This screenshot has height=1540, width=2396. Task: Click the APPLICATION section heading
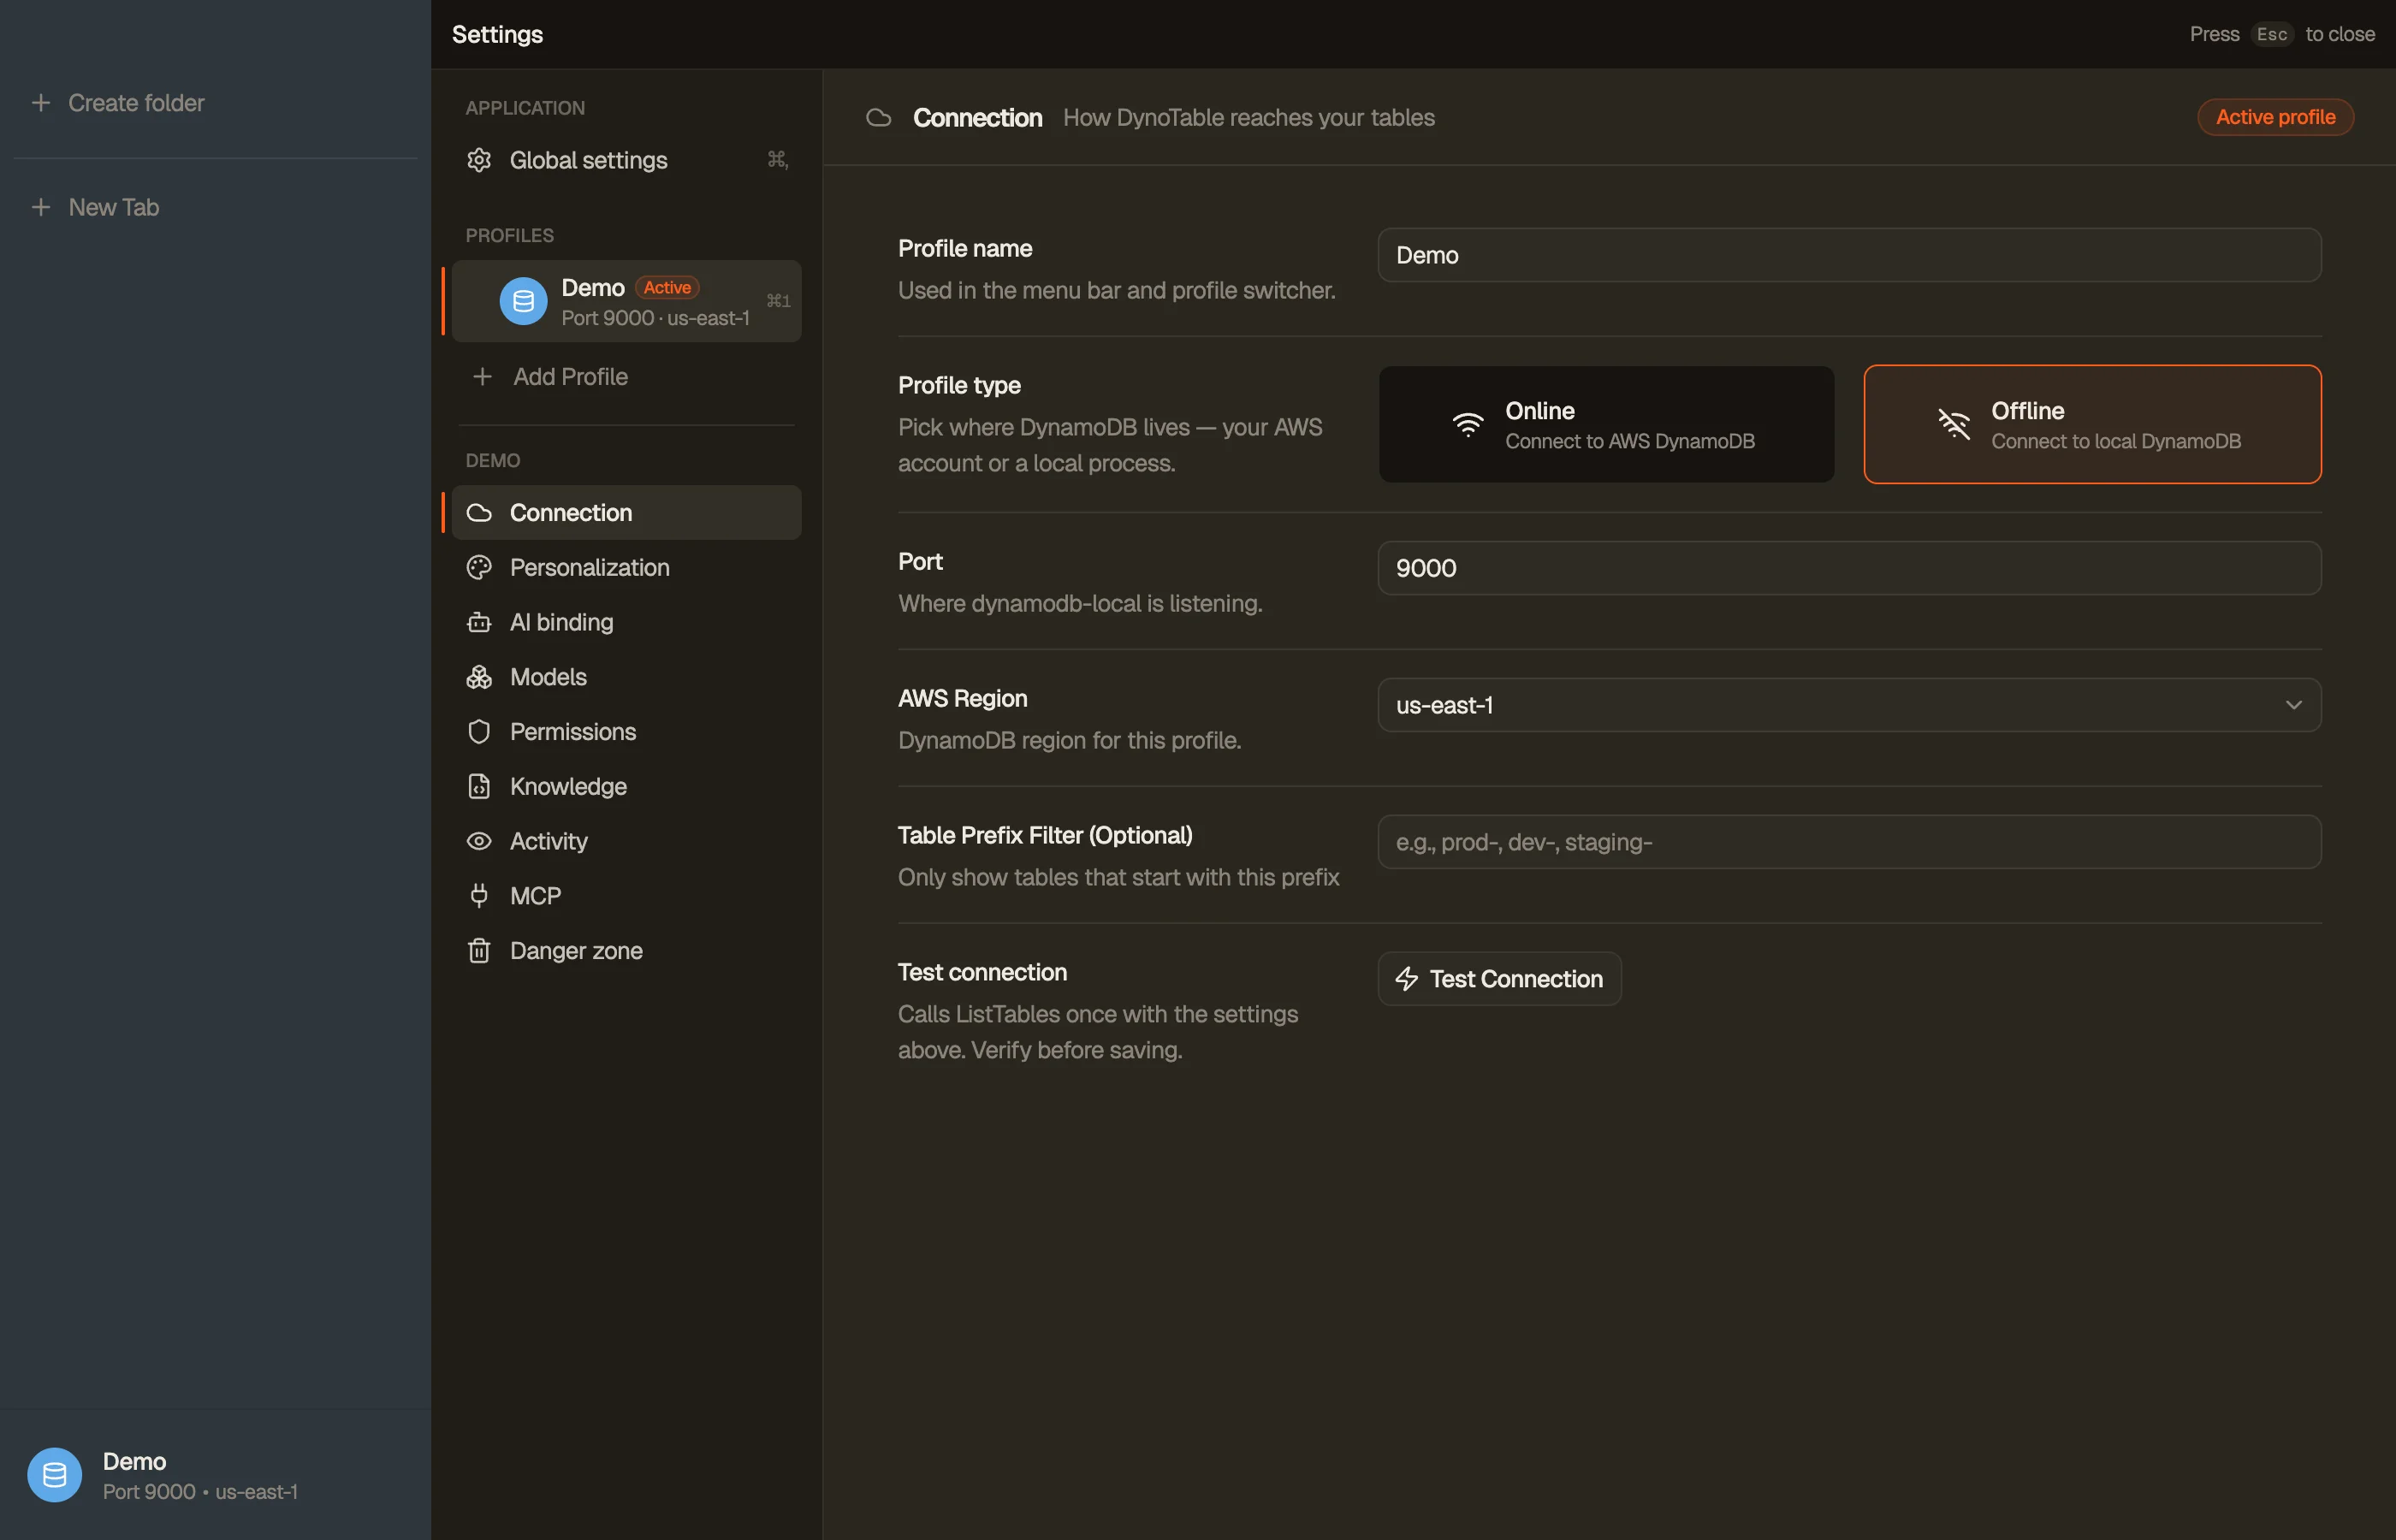pyautogui.click(x=525, y=108)
